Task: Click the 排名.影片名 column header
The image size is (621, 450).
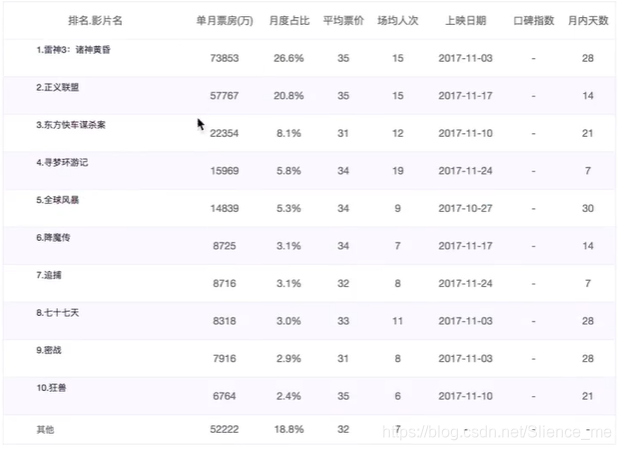Action: (95, 20)
